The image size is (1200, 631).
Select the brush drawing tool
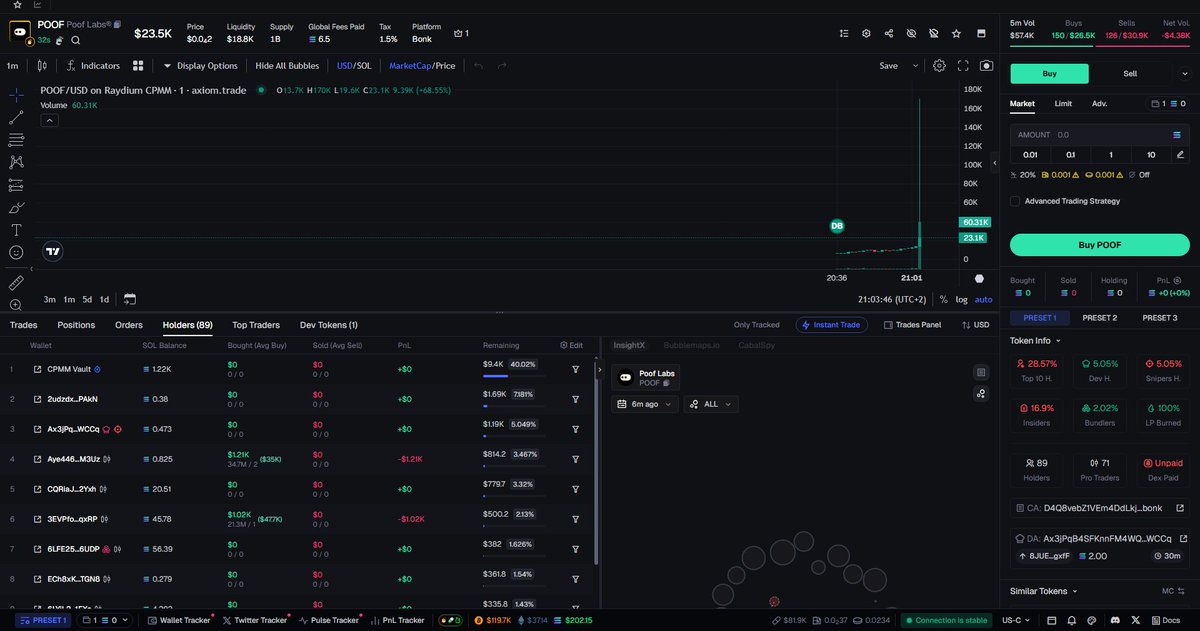16,207
